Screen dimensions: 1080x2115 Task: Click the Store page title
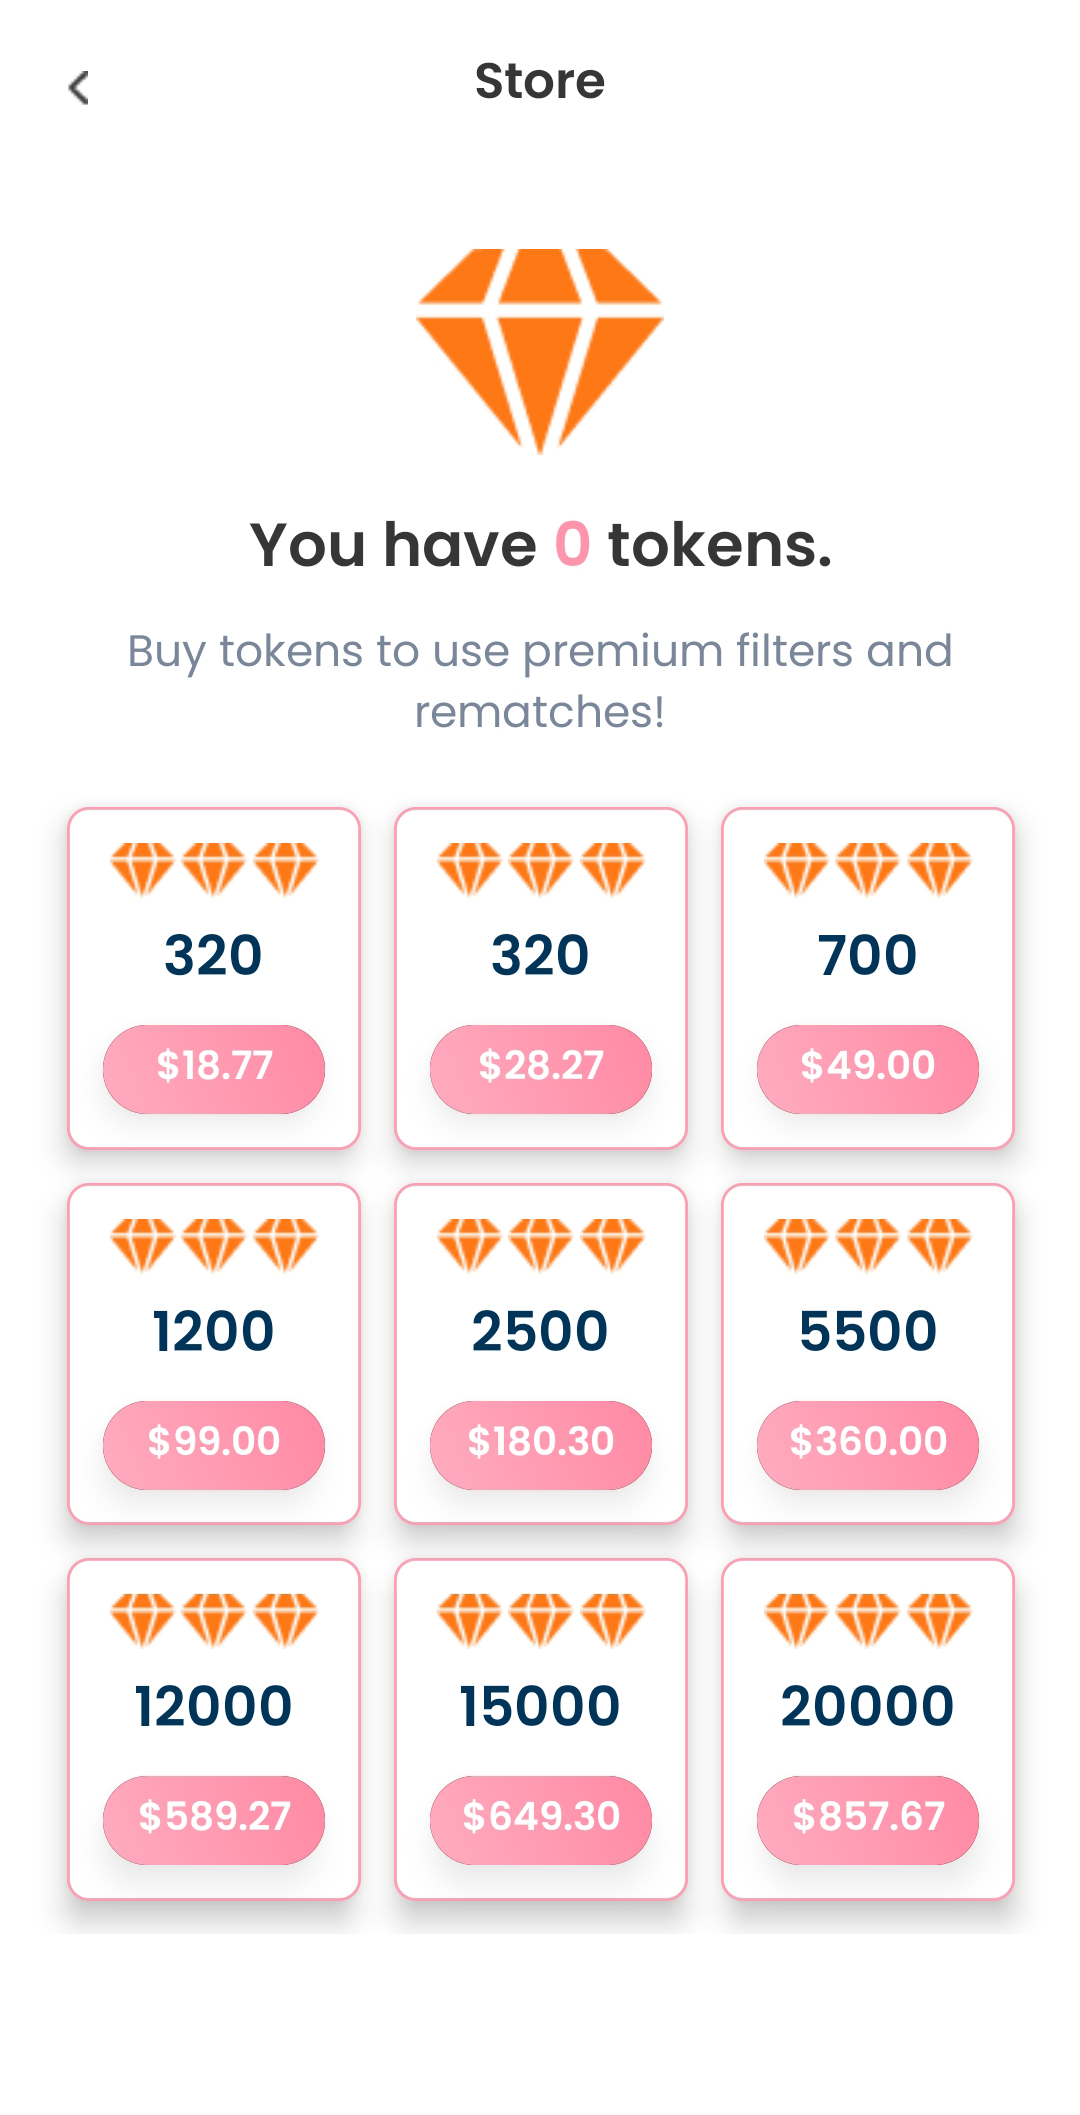tap(540, 81)
